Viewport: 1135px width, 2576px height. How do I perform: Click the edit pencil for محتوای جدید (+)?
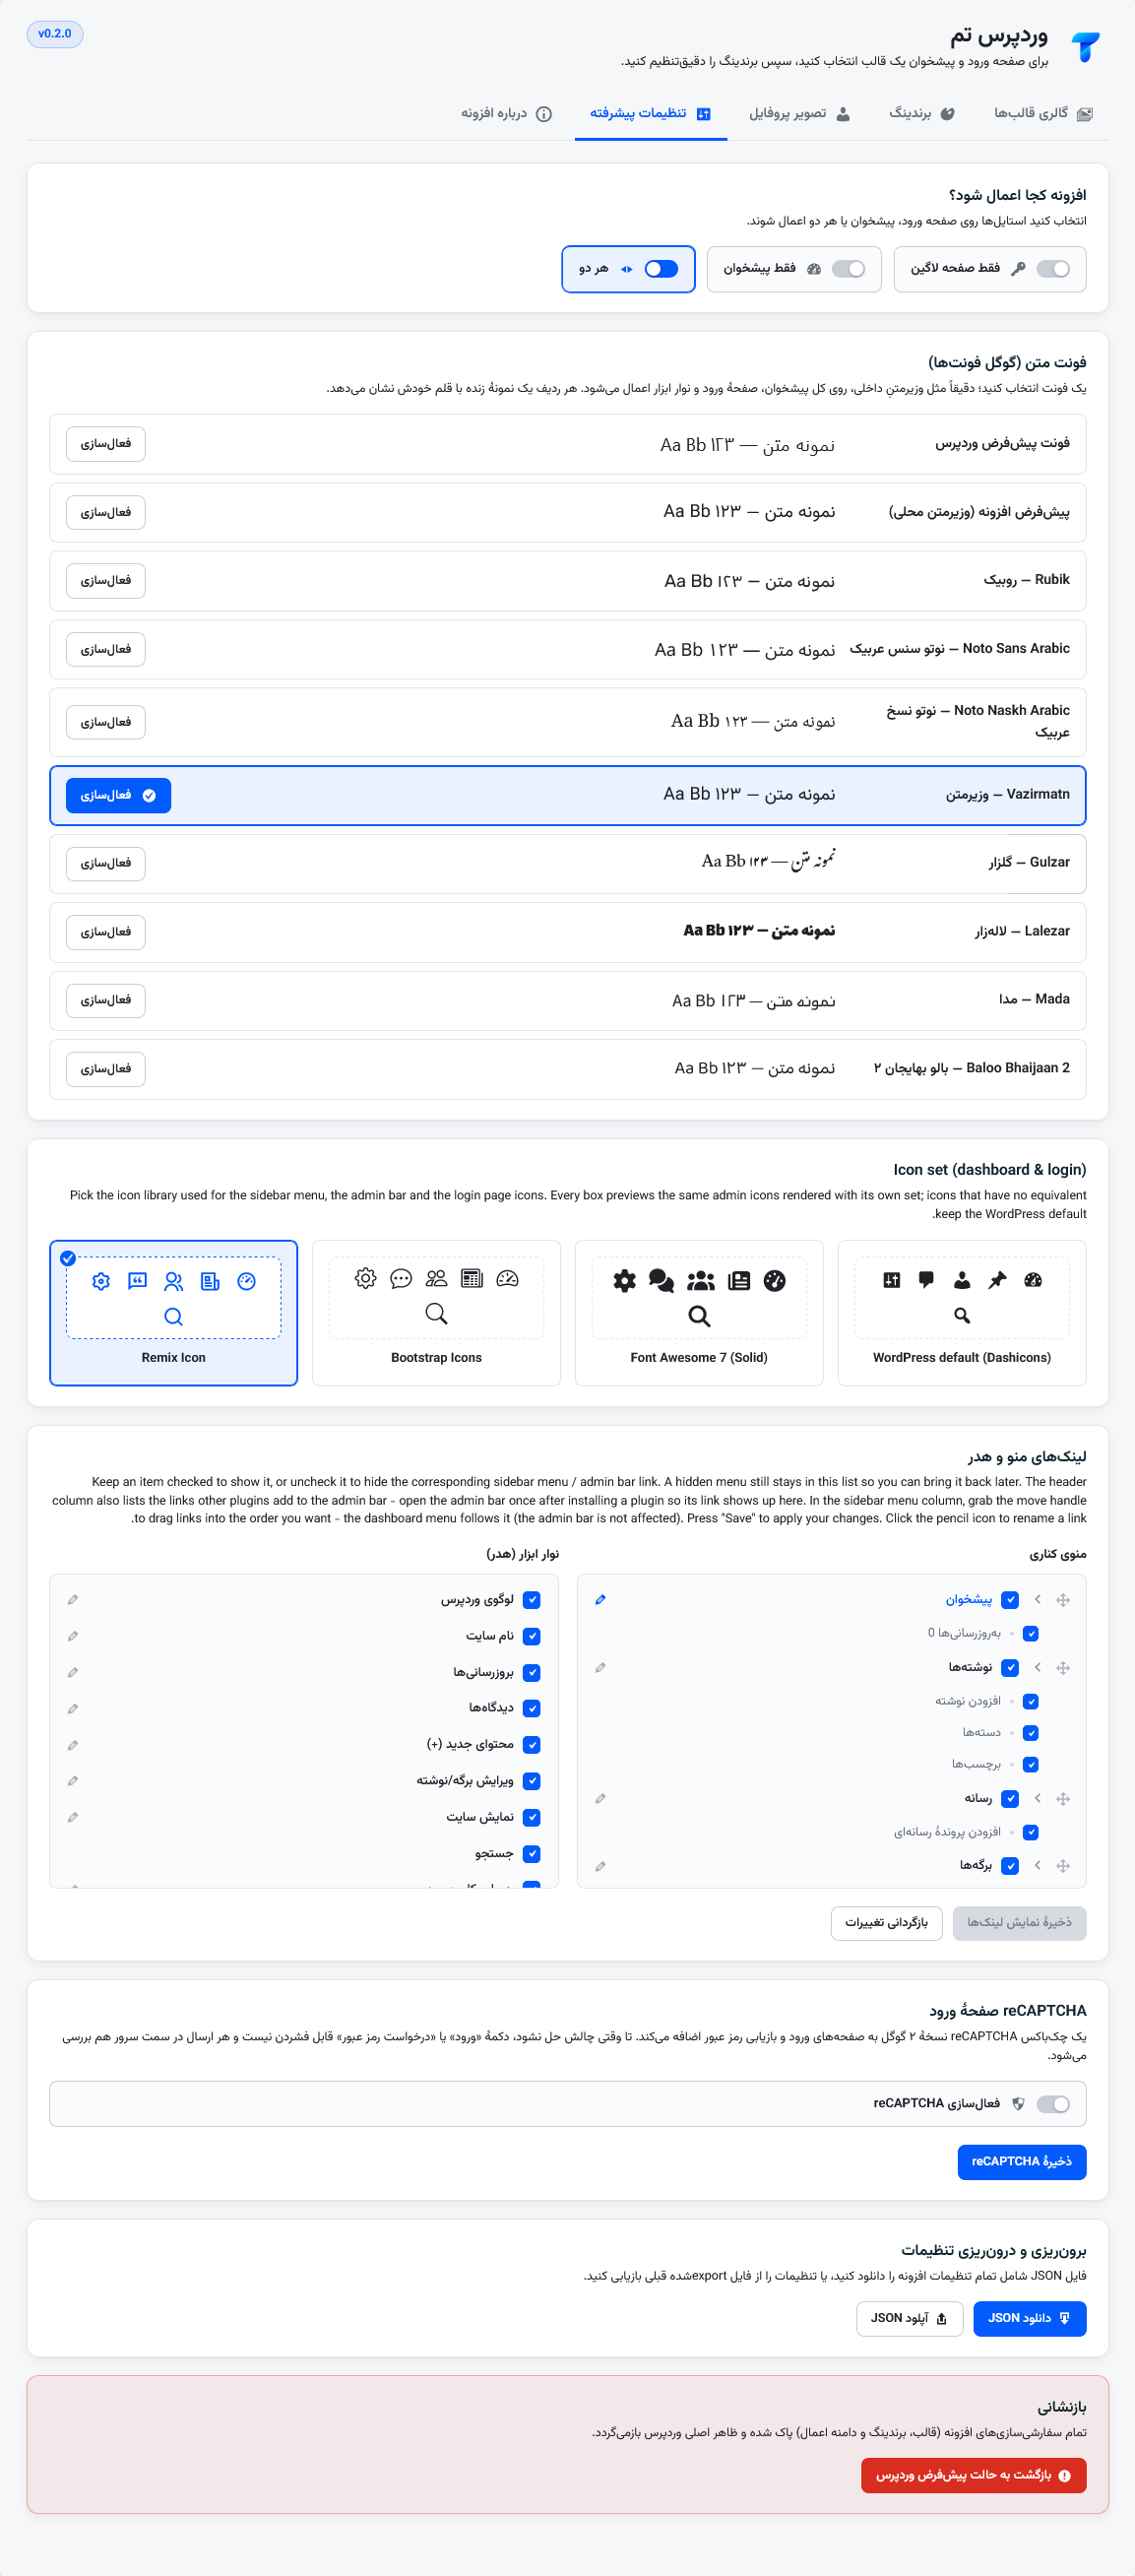click(x=73, y=1745)
